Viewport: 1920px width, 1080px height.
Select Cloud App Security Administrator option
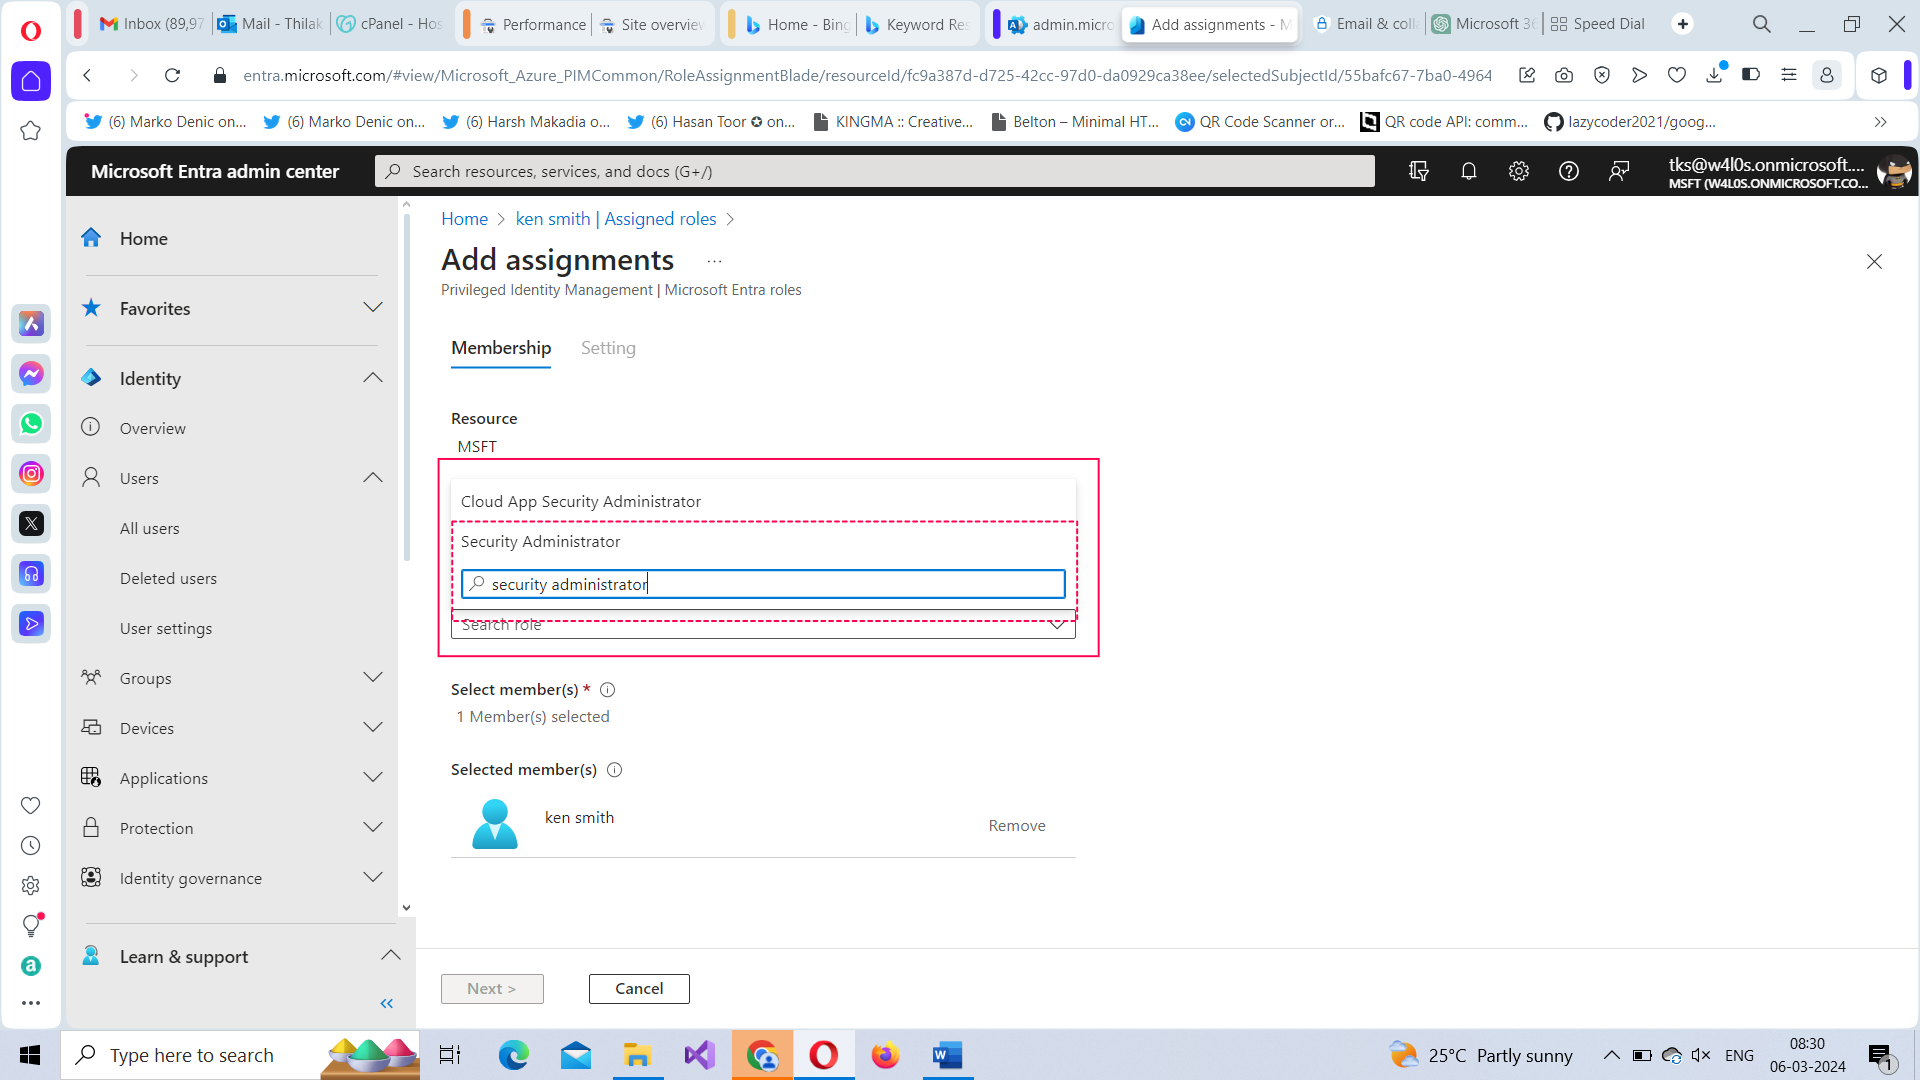[x=763, y=501]
